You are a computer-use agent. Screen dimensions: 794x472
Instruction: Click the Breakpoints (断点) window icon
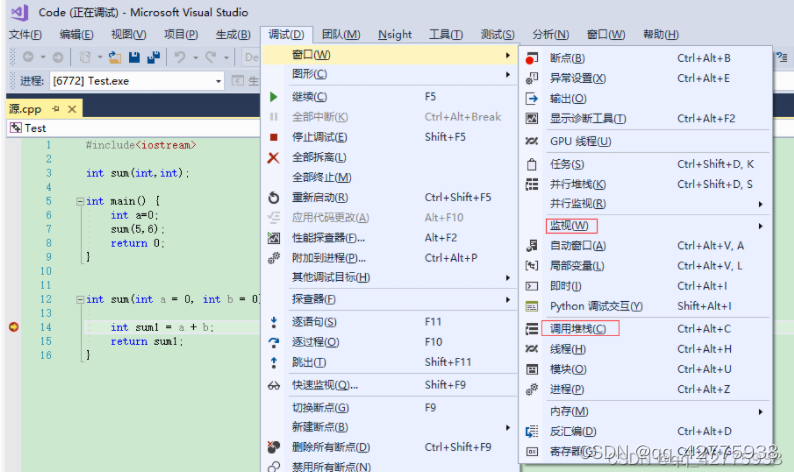click(531, 58)
